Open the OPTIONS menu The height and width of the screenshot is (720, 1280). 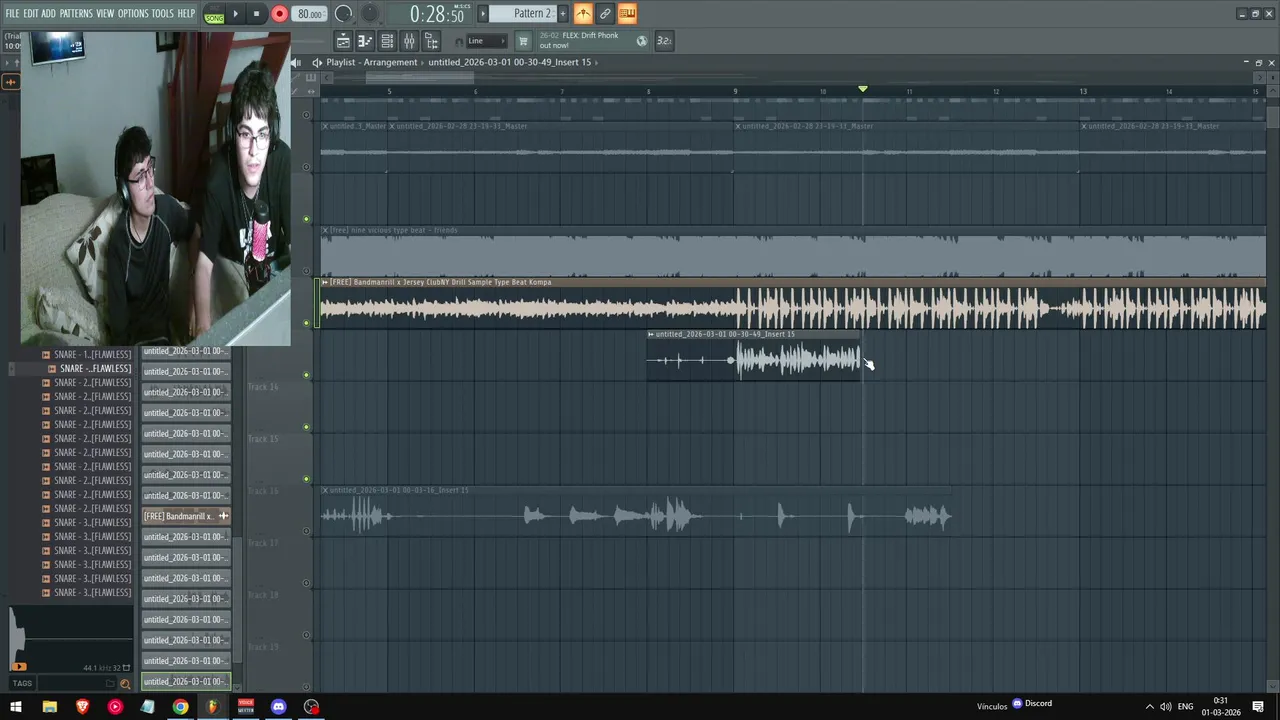pyautogui.click(x=133, y=13)
